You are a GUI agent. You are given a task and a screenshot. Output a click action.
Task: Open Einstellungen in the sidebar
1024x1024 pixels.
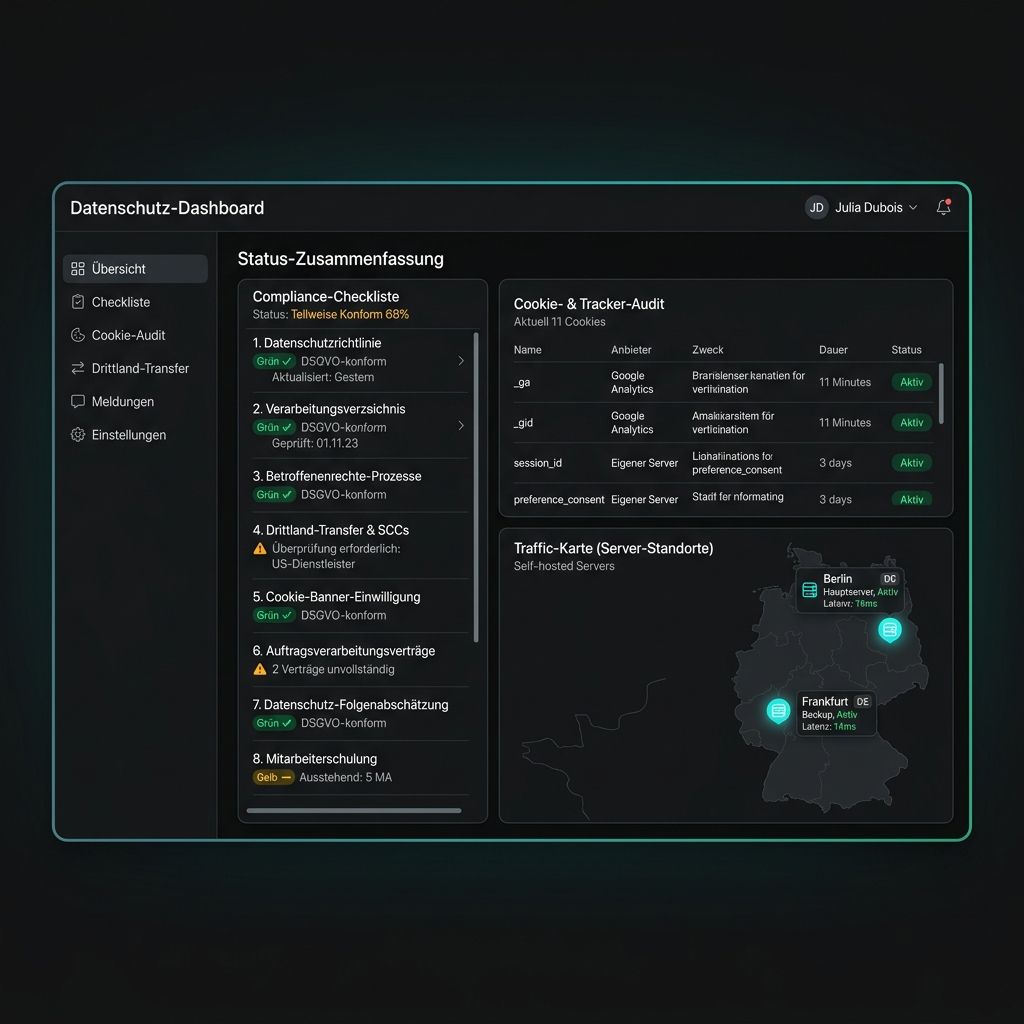[x=135, y=434]
